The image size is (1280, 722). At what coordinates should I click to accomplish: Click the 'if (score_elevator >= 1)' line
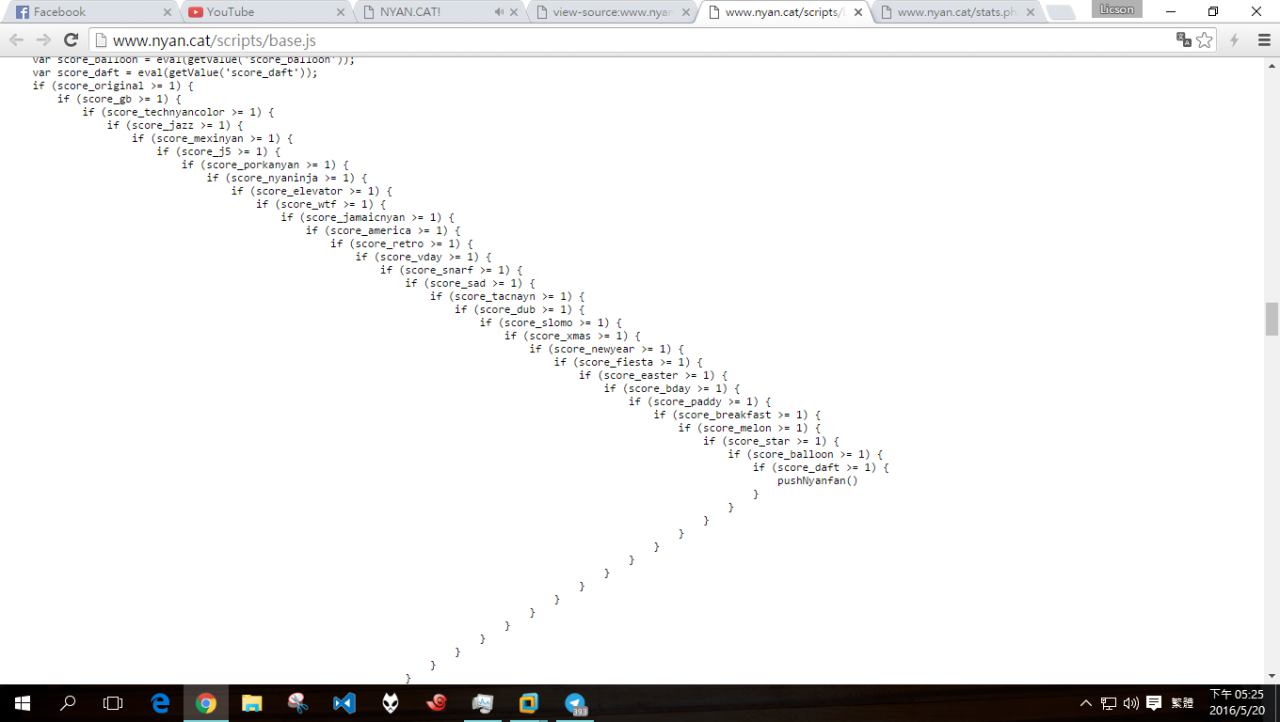pos(312,190)
